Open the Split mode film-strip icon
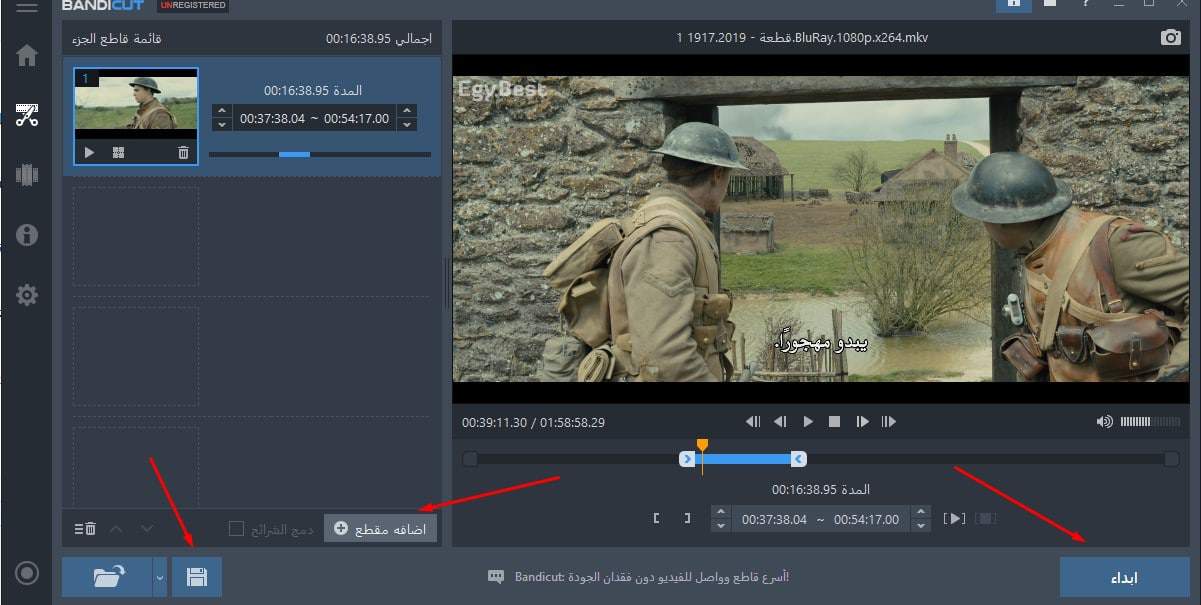Image resolution: width=1201 pixels, height=605 pixels. (27, 175)
